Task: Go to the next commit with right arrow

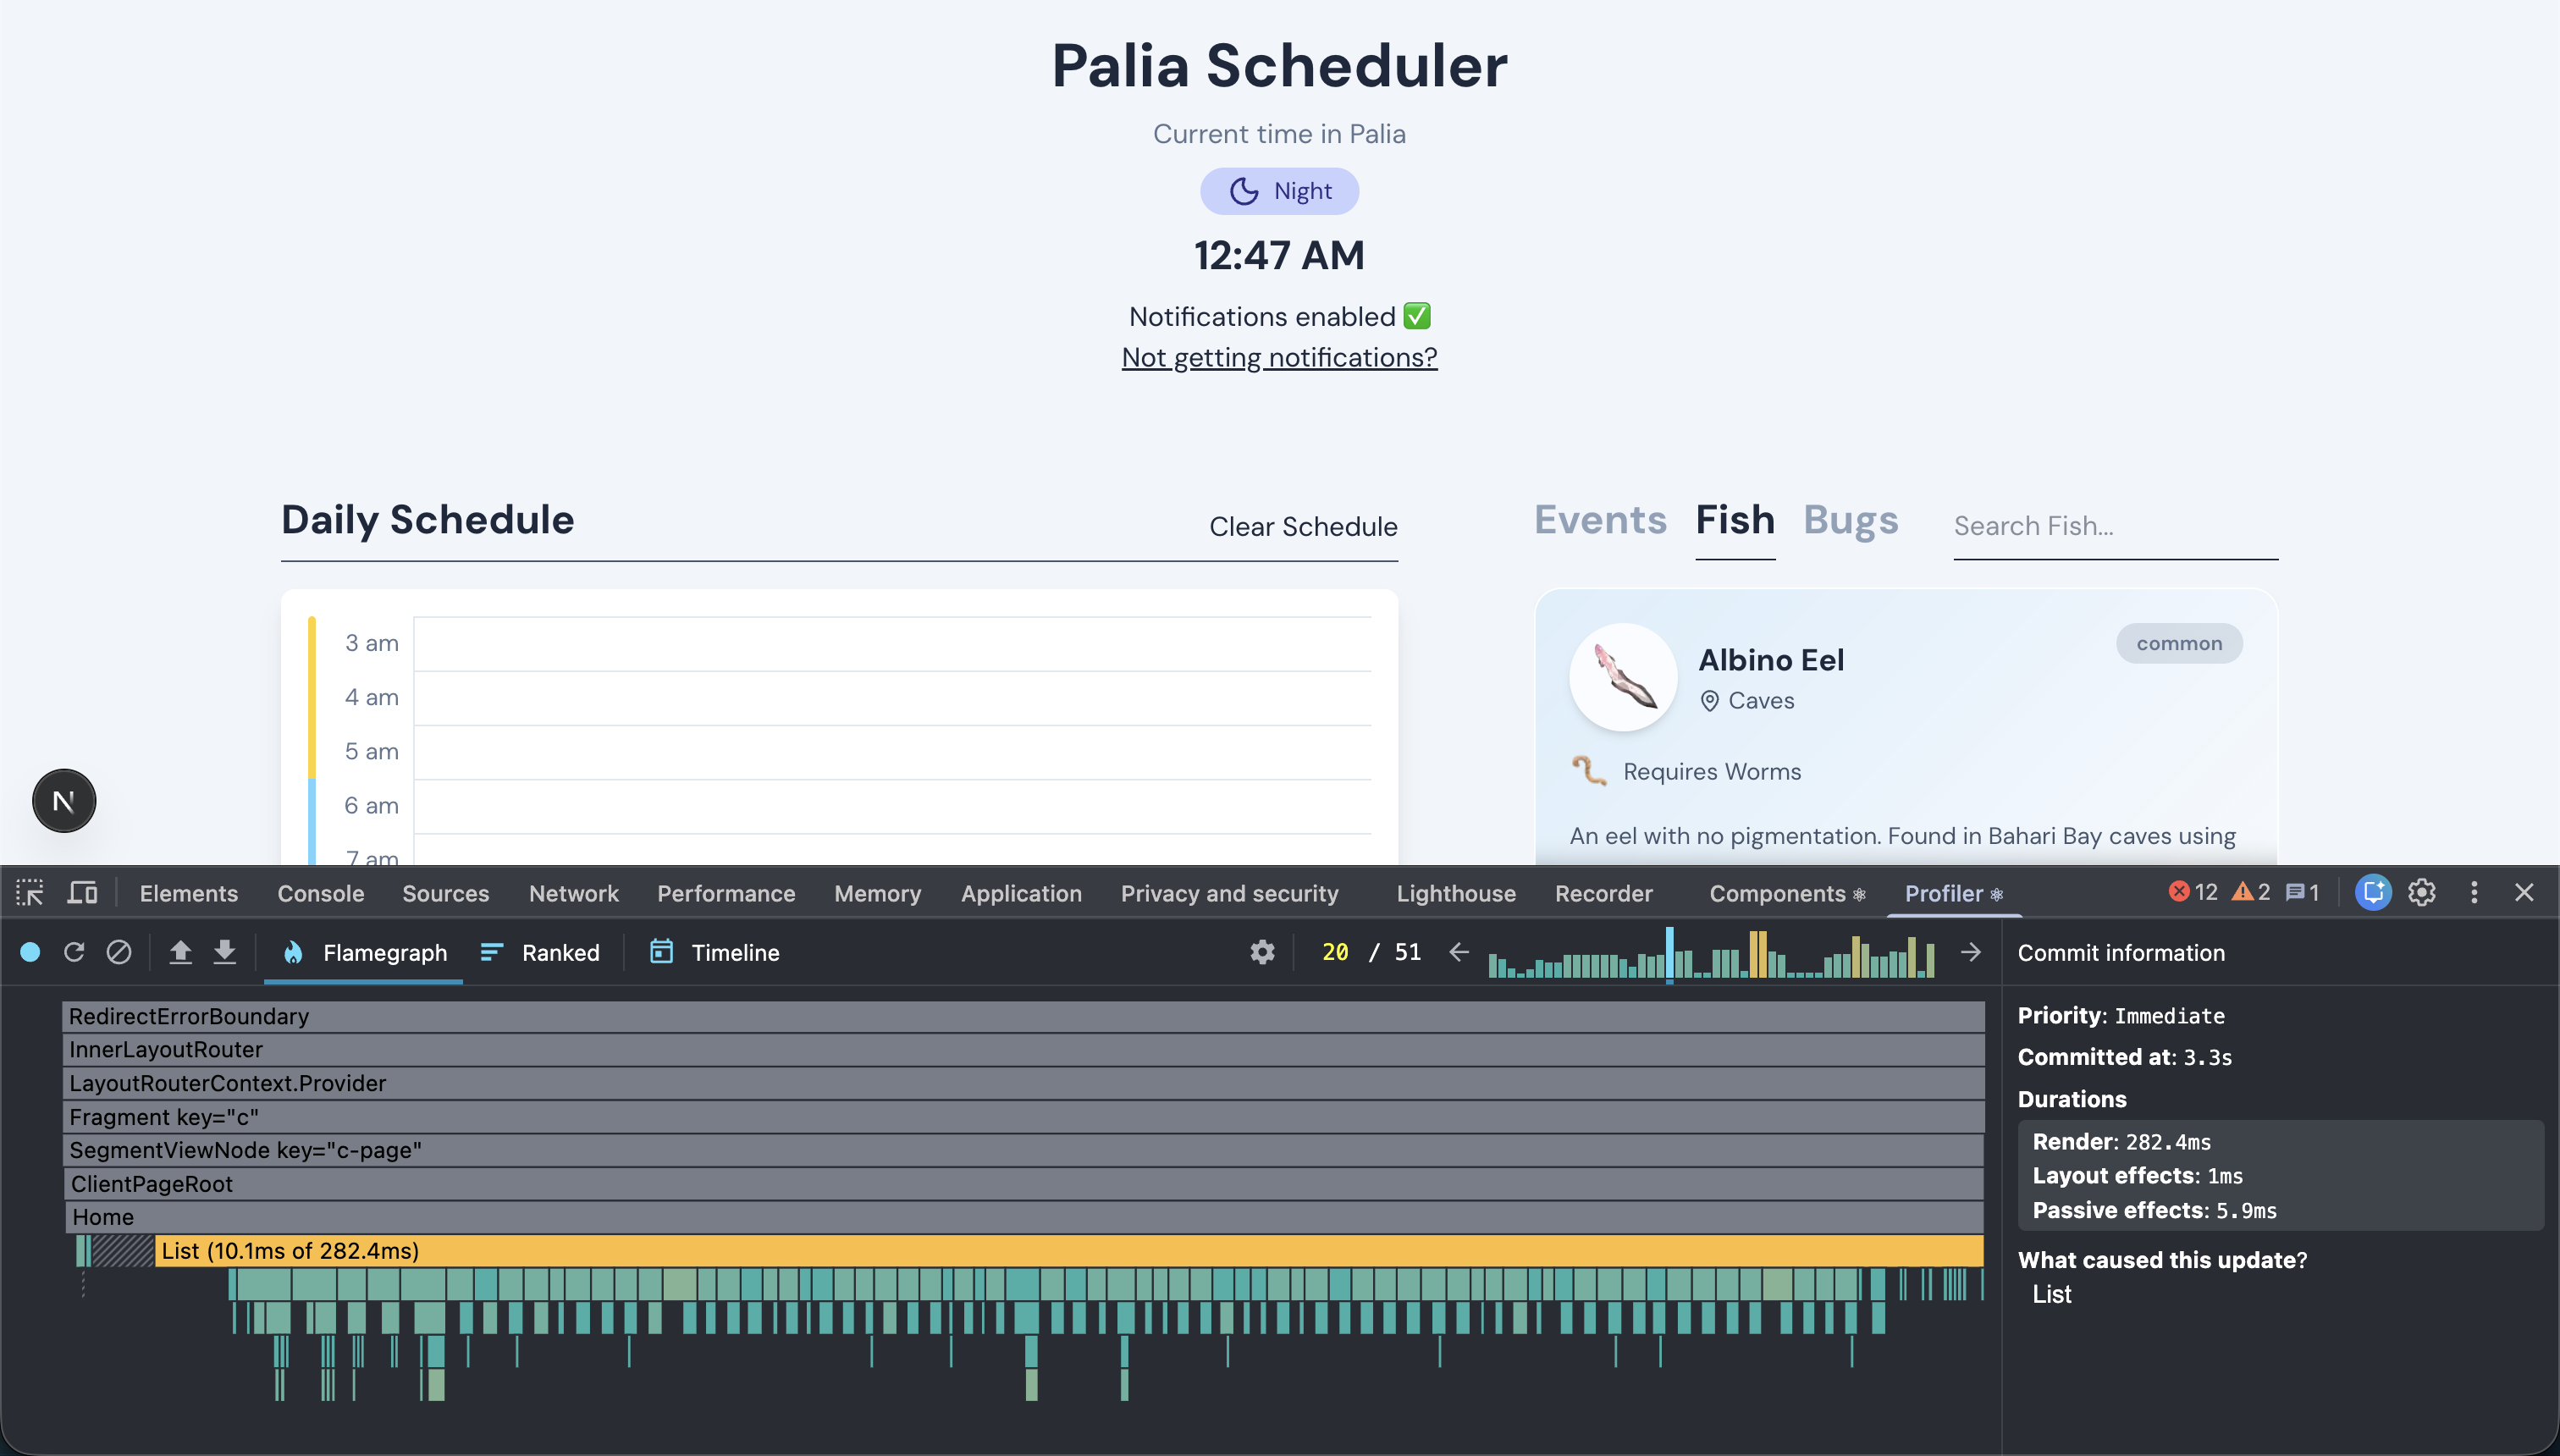Action: click(x=1970, y=952)
